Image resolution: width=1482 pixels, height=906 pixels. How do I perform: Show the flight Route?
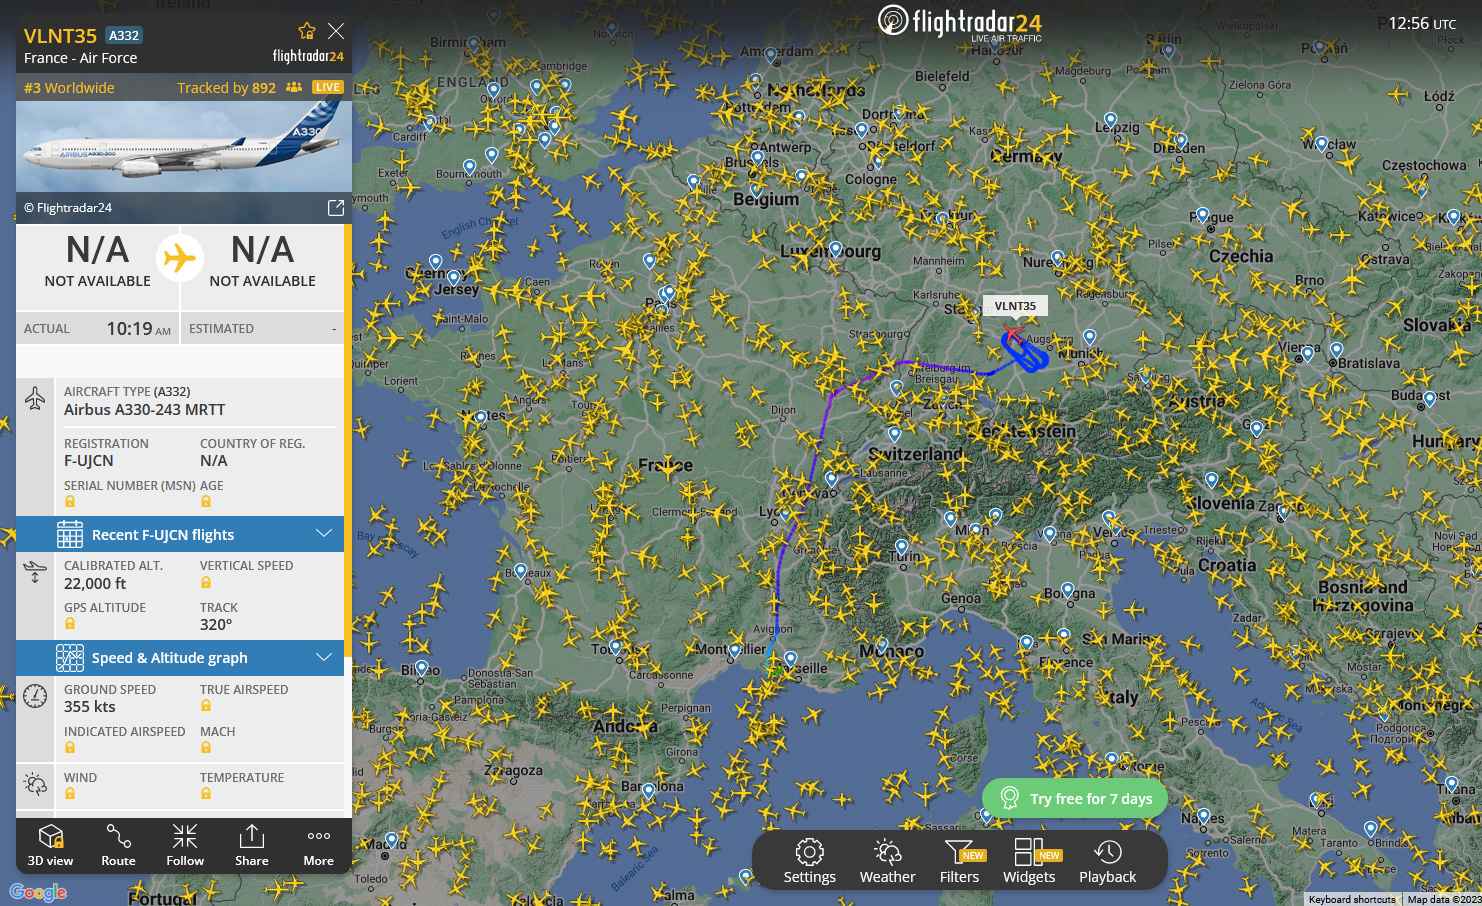pos(118,845)
